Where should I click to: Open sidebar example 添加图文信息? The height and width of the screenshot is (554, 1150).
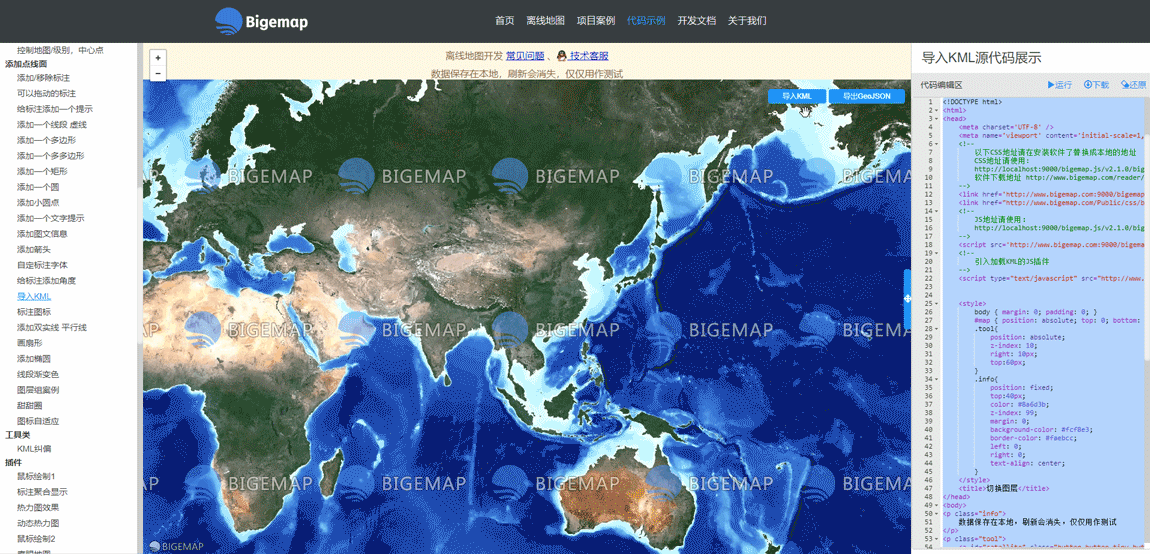pyautogui.click(x=43, y=233)
